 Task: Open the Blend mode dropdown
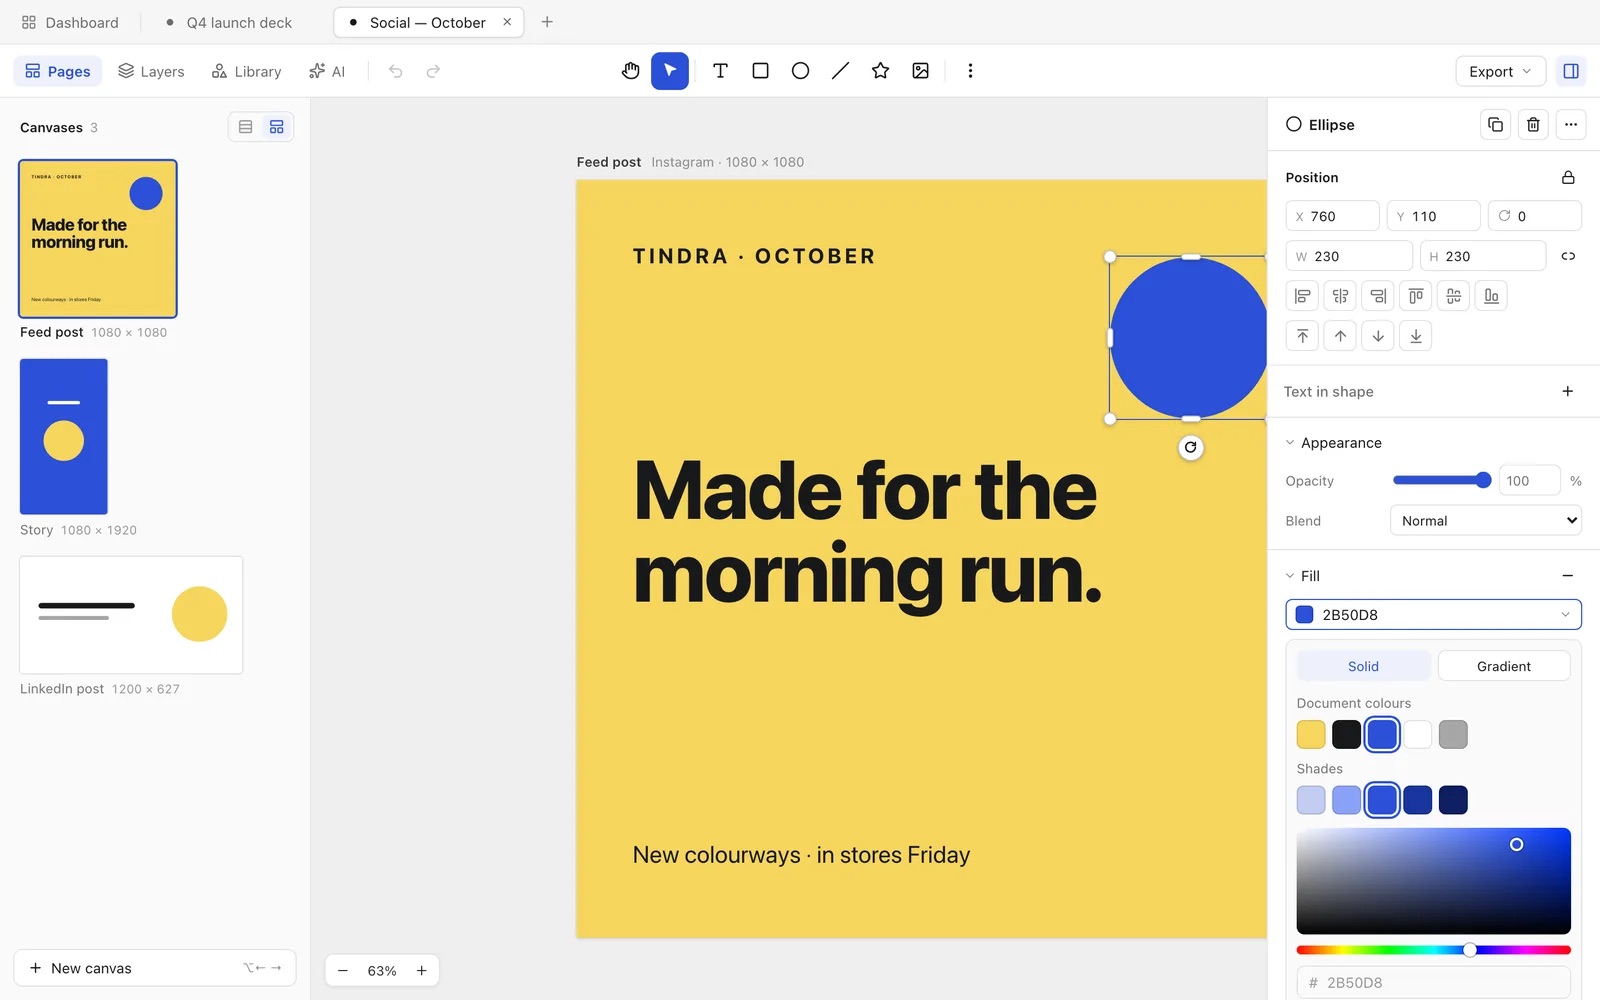pos(1485,520)
